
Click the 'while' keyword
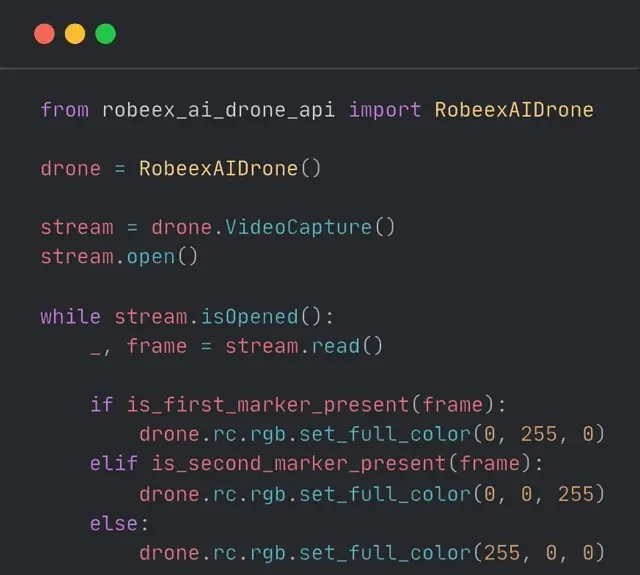(x=71, y=317)
